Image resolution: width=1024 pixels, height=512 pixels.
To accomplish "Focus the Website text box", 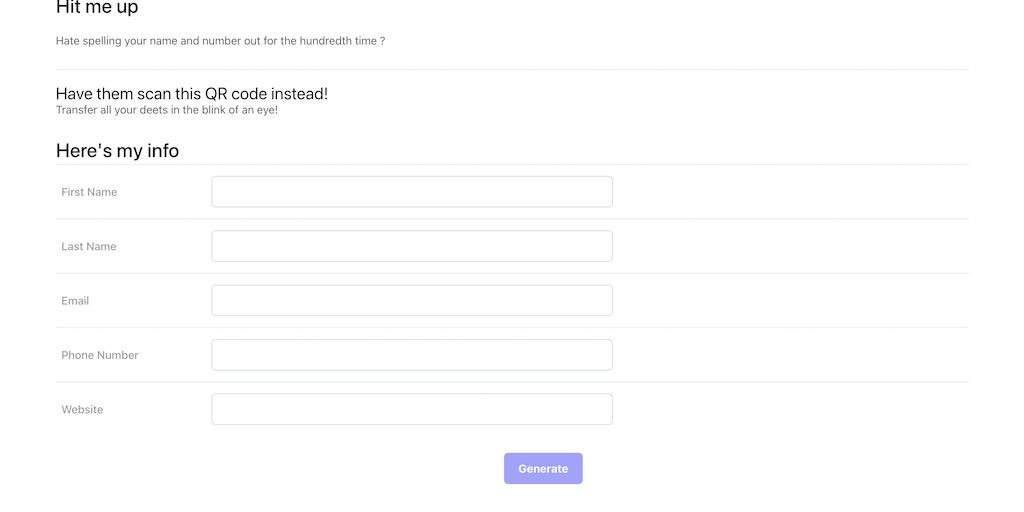I will point(411,409).
